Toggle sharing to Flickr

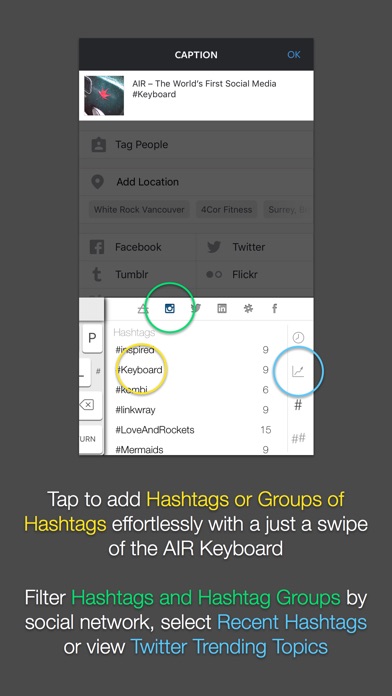255,274
